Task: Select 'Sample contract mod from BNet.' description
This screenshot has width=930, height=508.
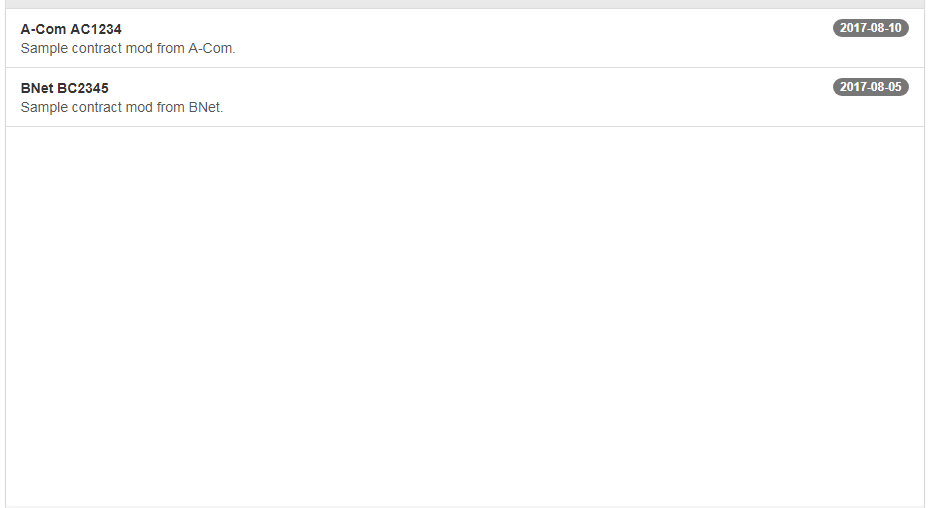Action: [122, 107]
